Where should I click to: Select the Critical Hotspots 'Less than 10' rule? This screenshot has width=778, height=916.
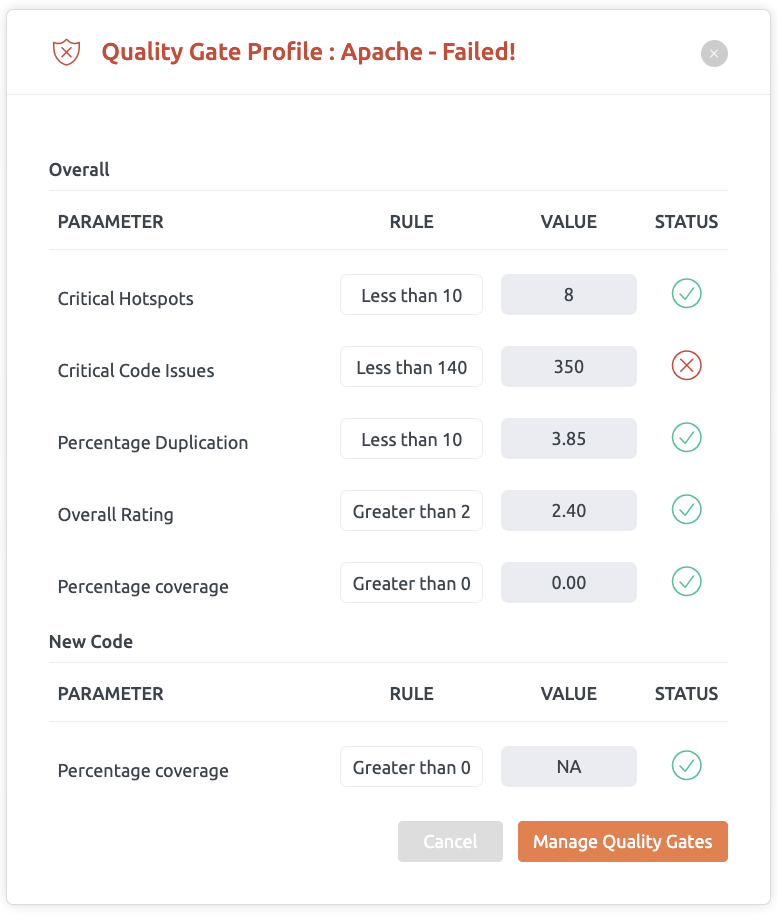pyautogui.click(x=411, y=295)
